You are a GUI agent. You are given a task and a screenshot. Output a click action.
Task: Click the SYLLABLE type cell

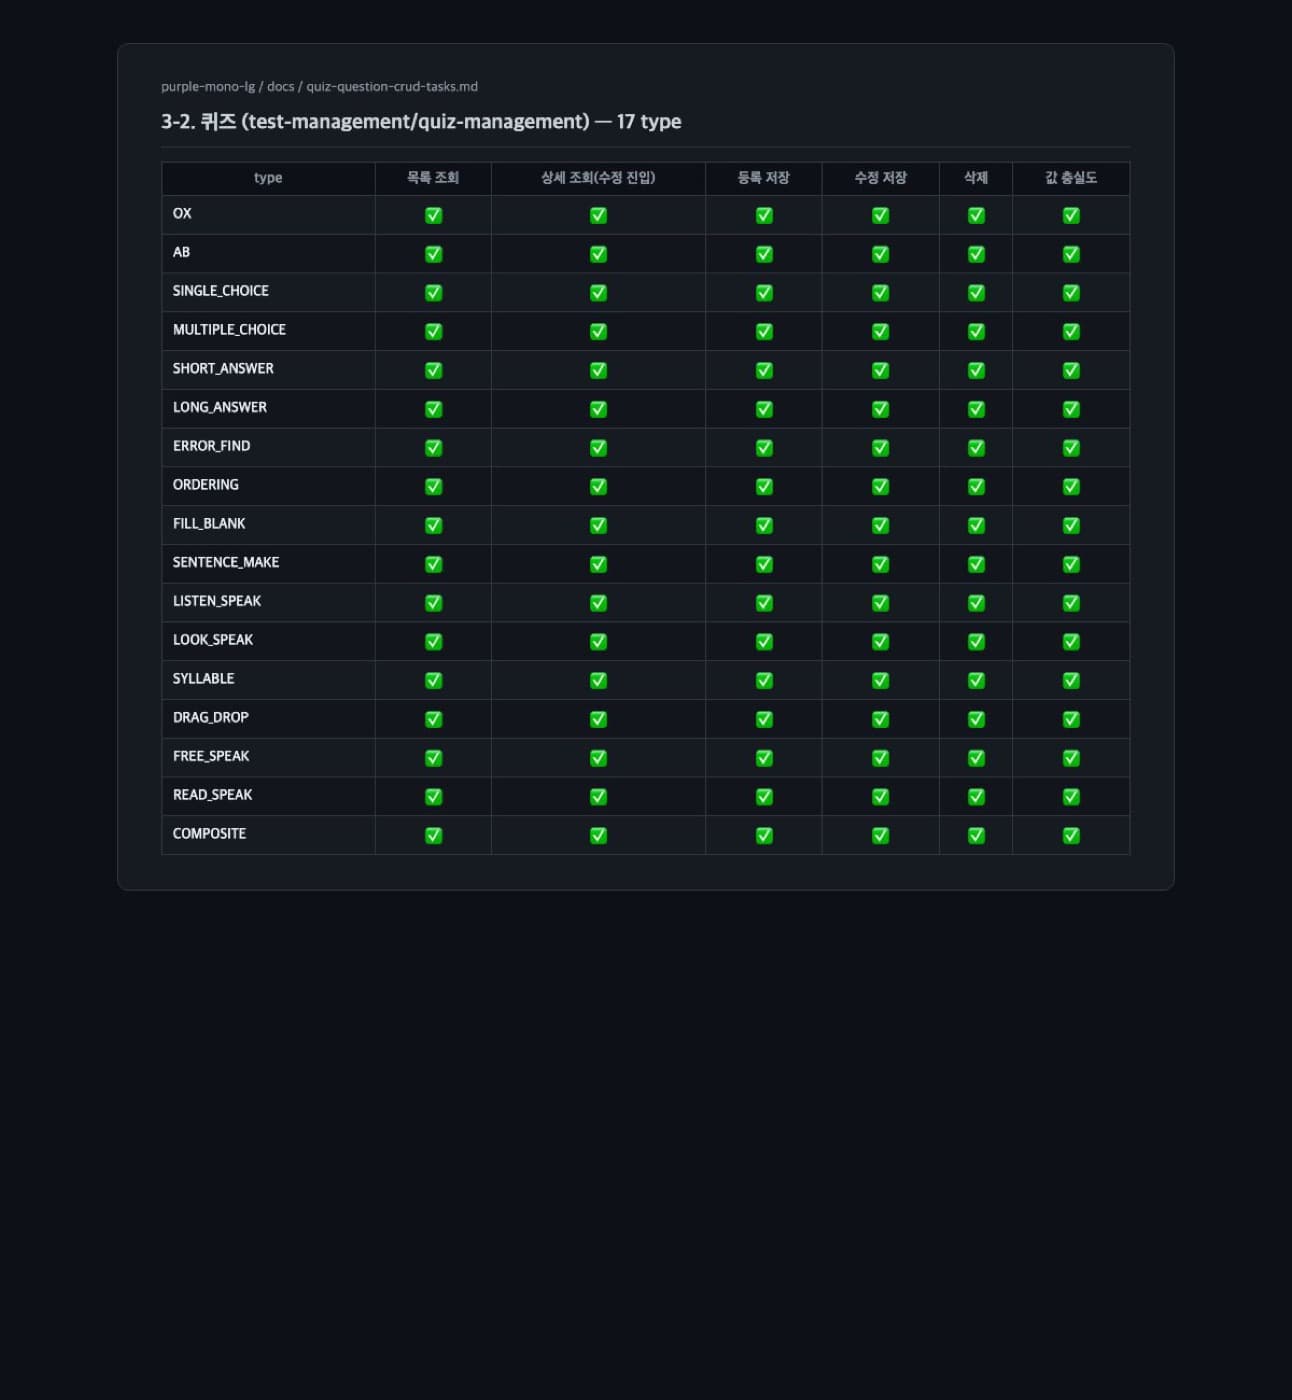(x=268, y=679)
